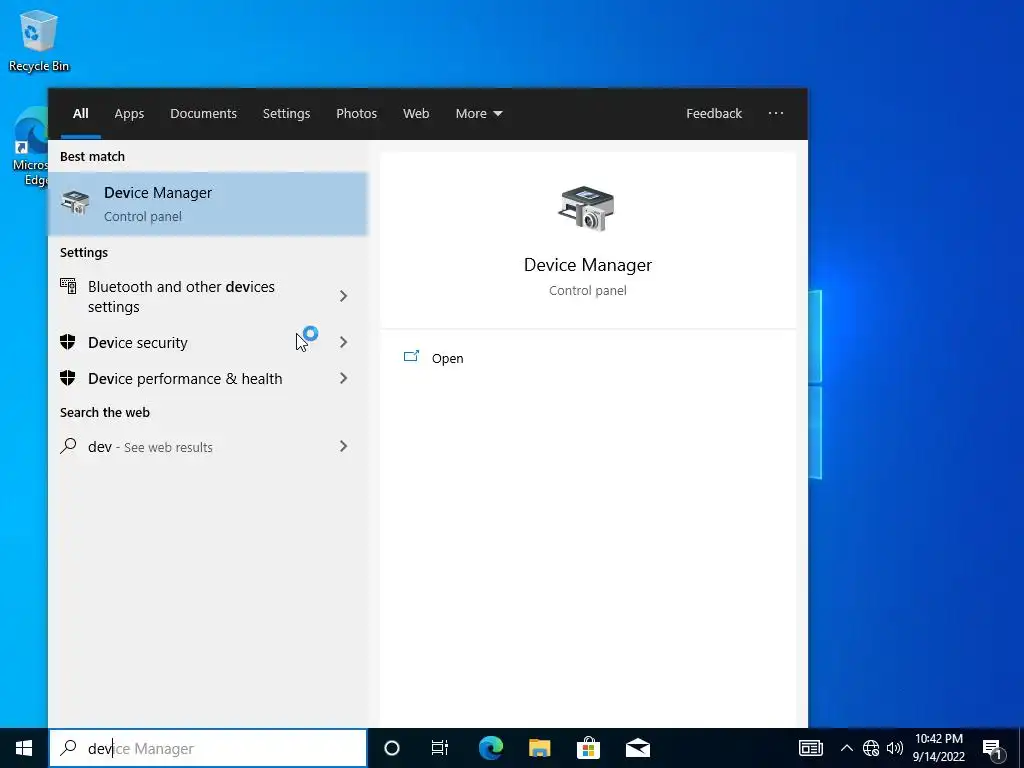This screenshot has height=768, width=1024.
Task: Click Device security shield icon
Action: [68, 342]
